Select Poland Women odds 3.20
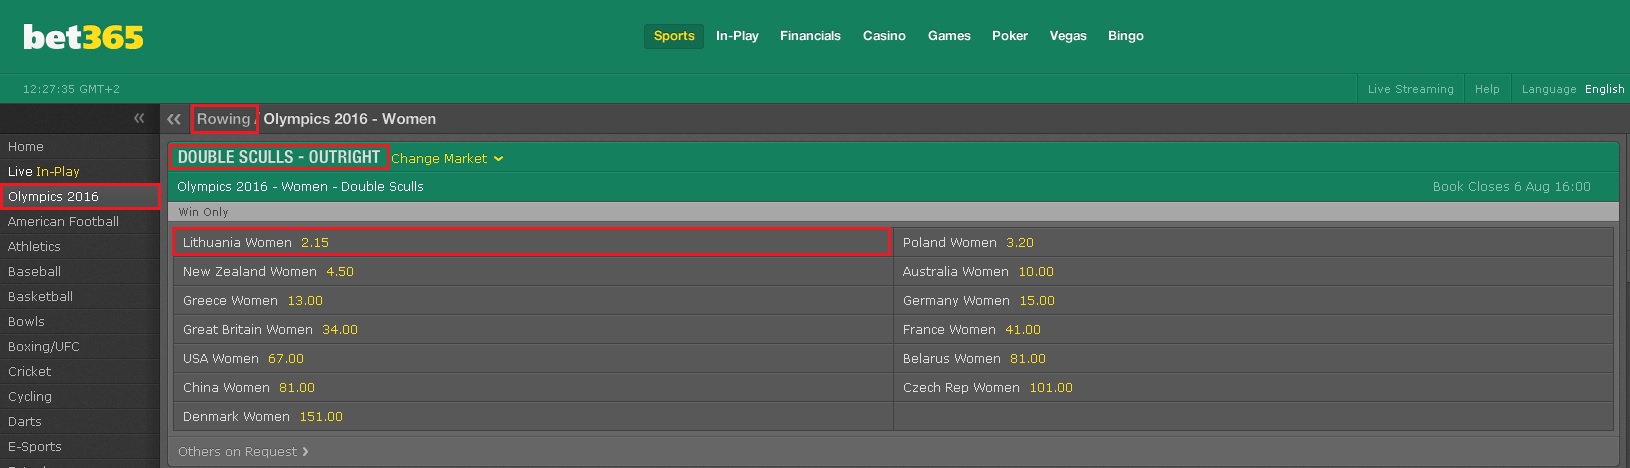The height and width of the screenshot is (468, 1630). tap(1253, 243)
